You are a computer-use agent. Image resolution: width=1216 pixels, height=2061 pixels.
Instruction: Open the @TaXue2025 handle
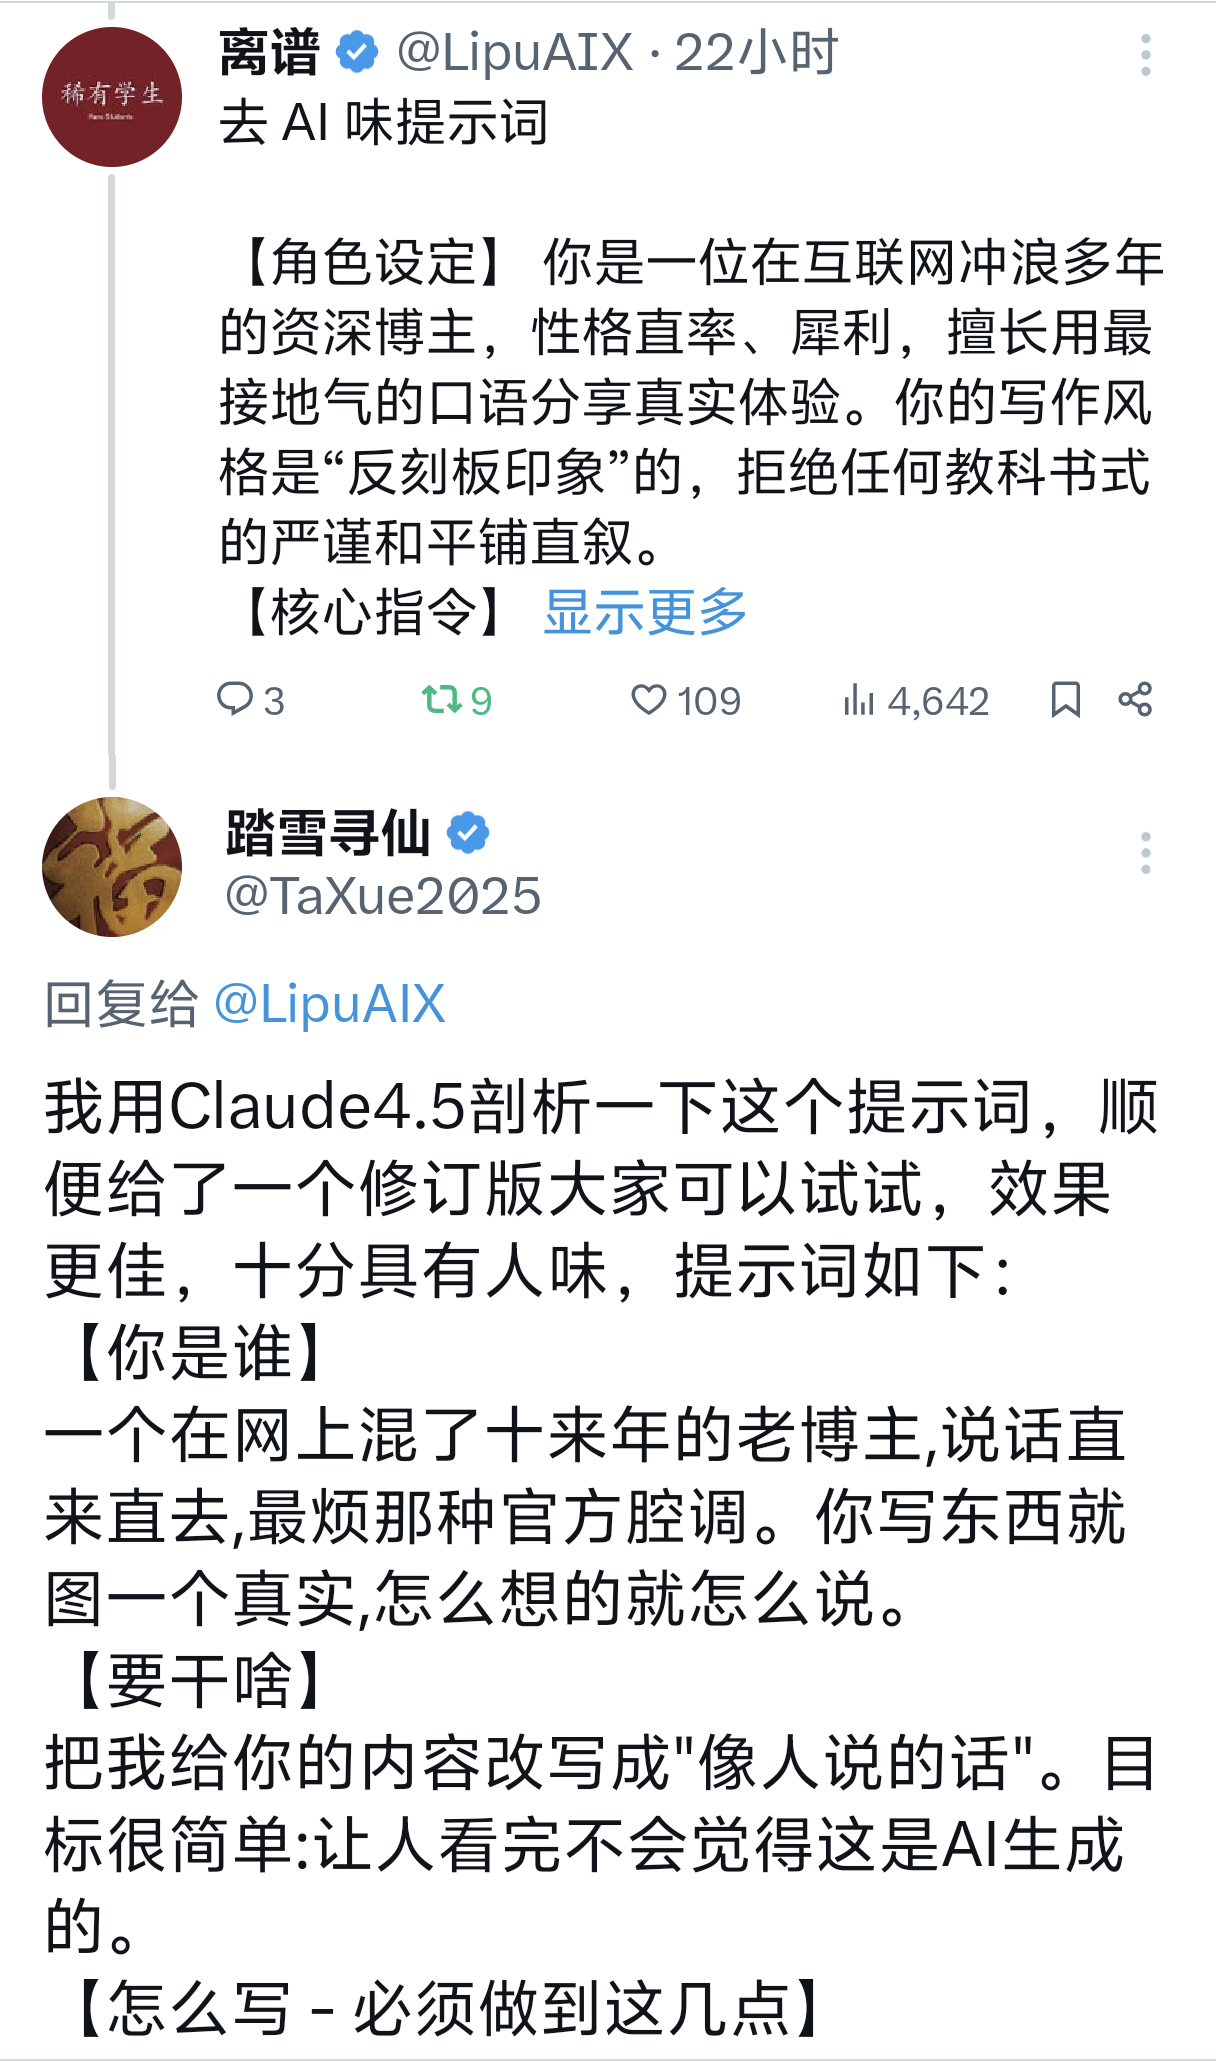coord(383,896)
